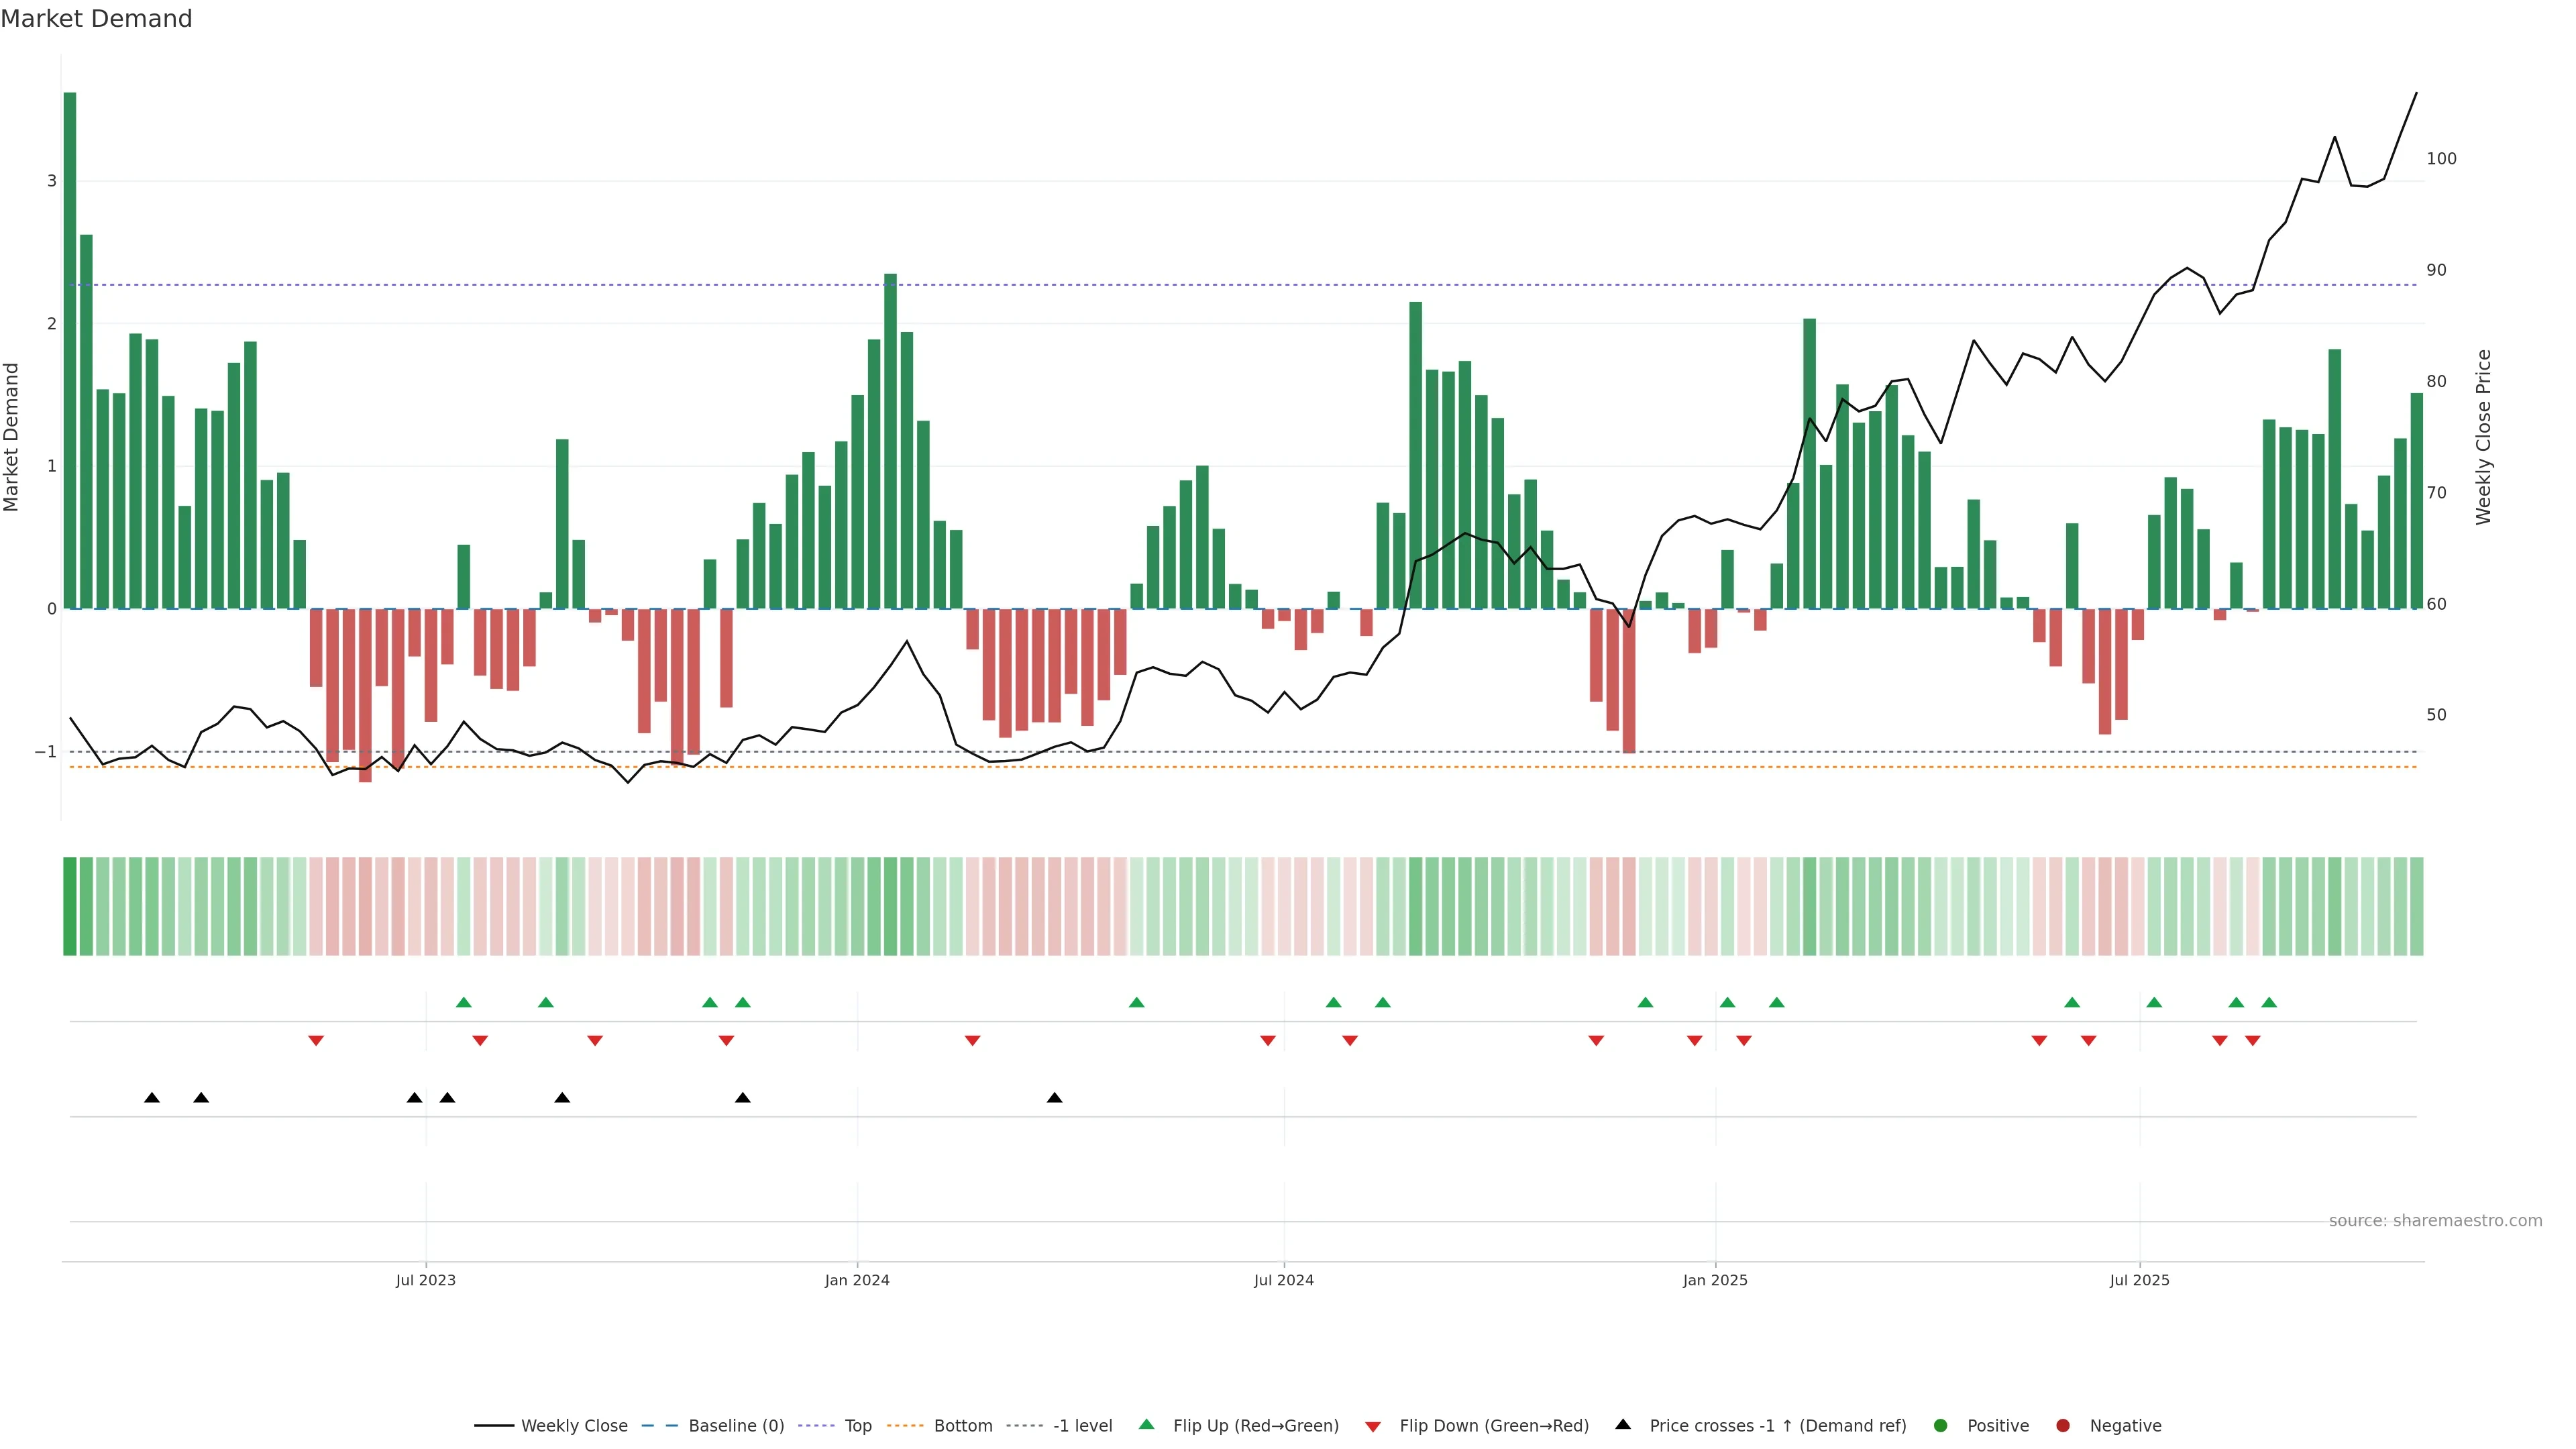Click the black Price crosses -1 legend triangle
Screen dimensions: 2576x1449
pyautogui.click(x=1623, y=1424)
